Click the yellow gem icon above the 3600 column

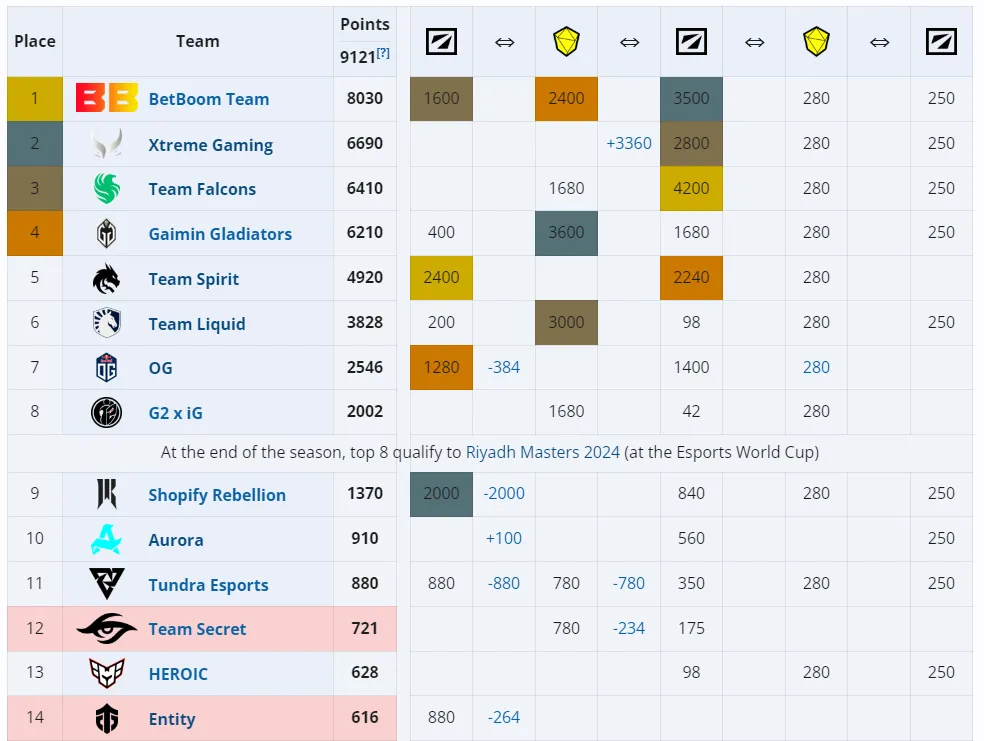tap(566, 41)
